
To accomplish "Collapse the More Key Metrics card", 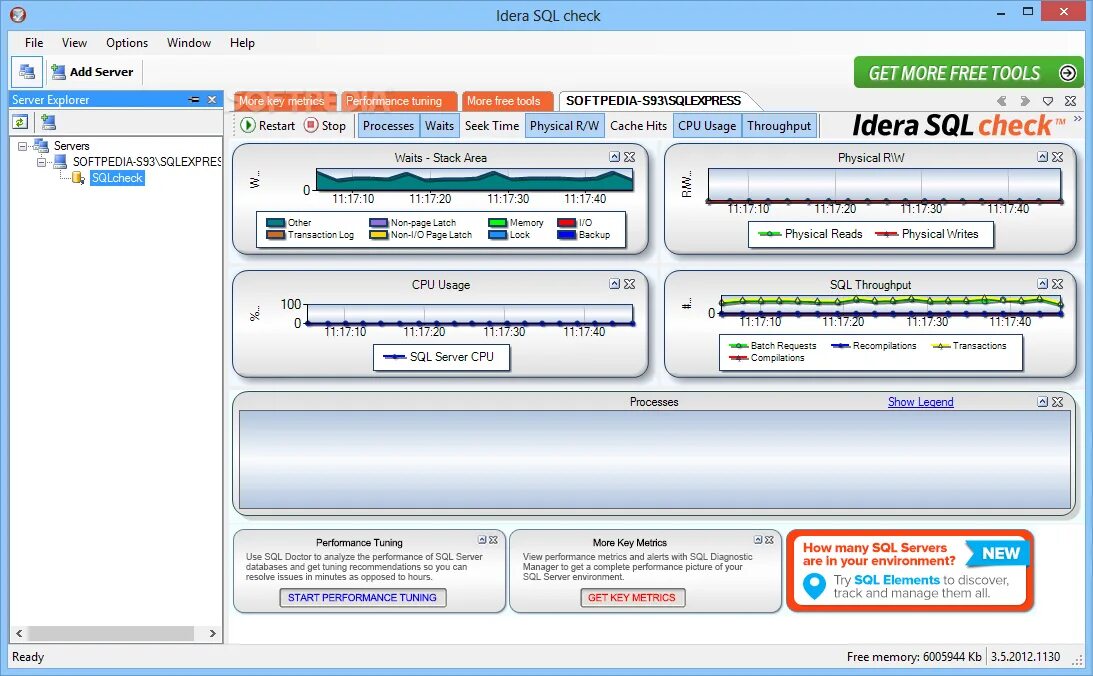I will point(758,540).
